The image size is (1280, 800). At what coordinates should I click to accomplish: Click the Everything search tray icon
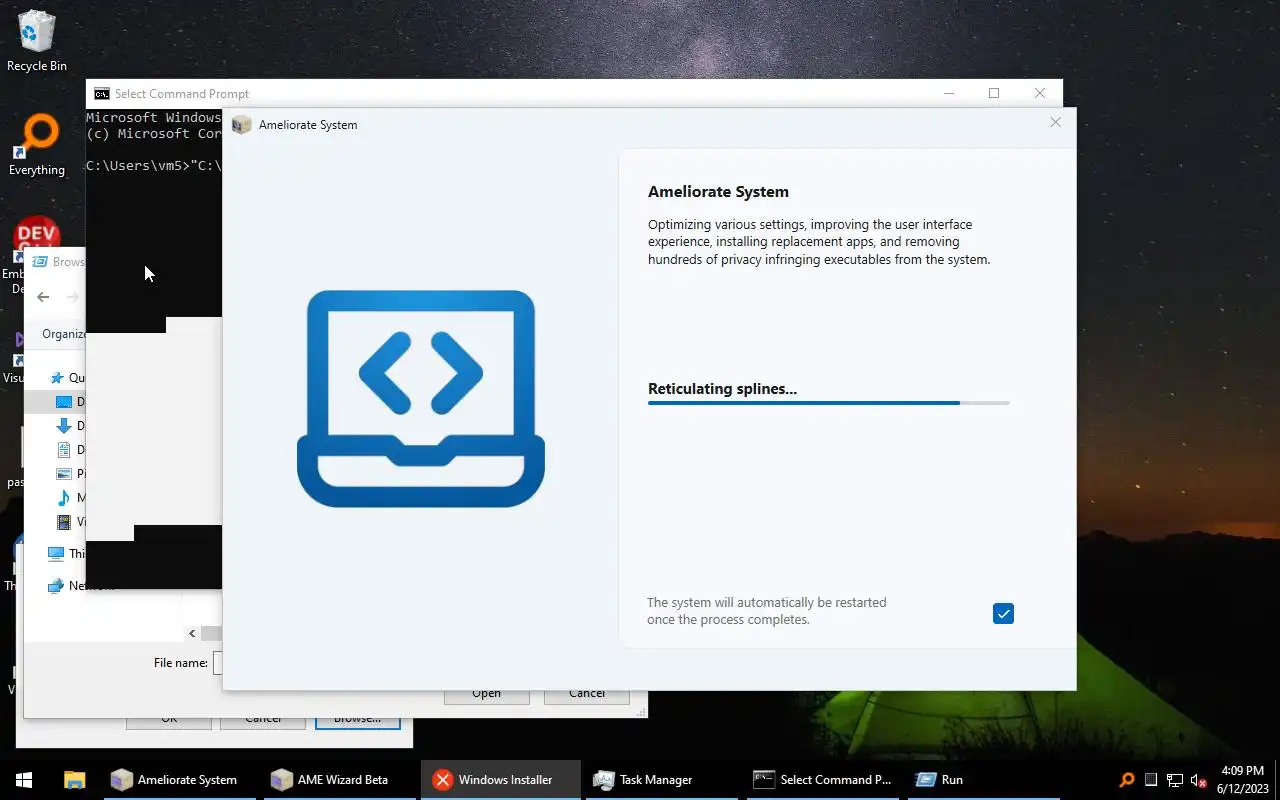pos(1127,780)
